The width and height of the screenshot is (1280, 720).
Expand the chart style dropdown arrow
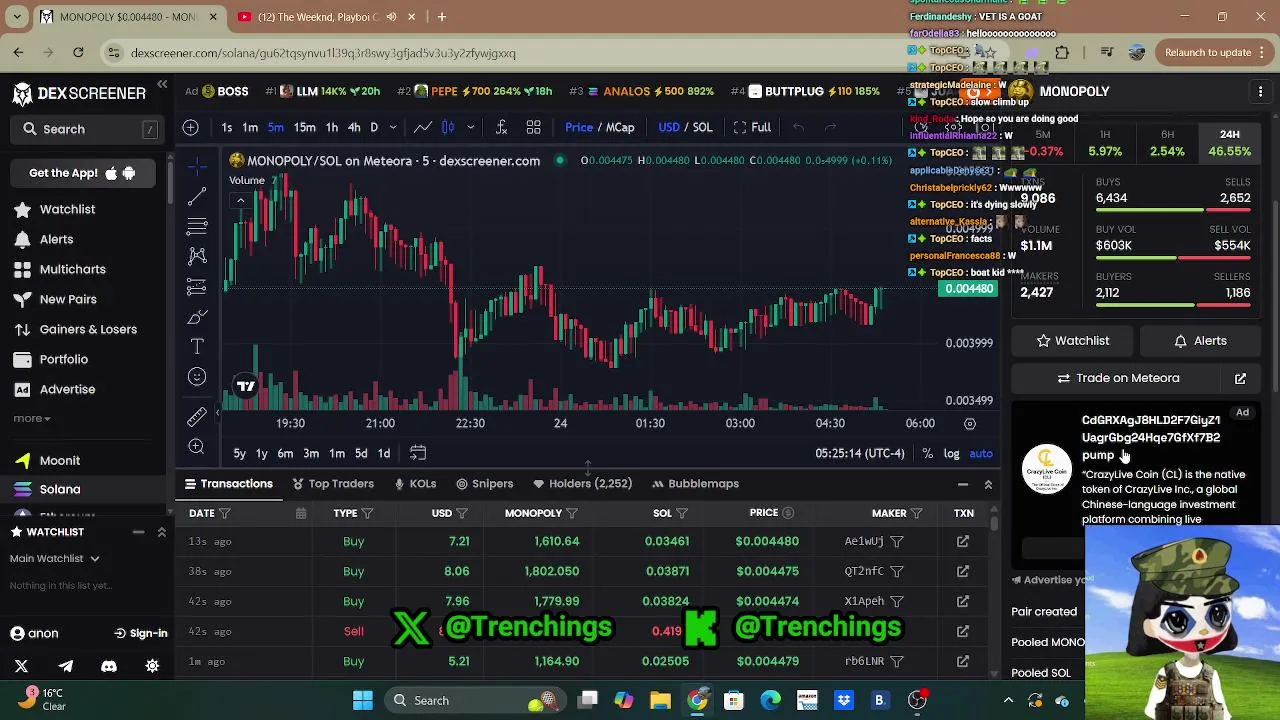point(470,127)
